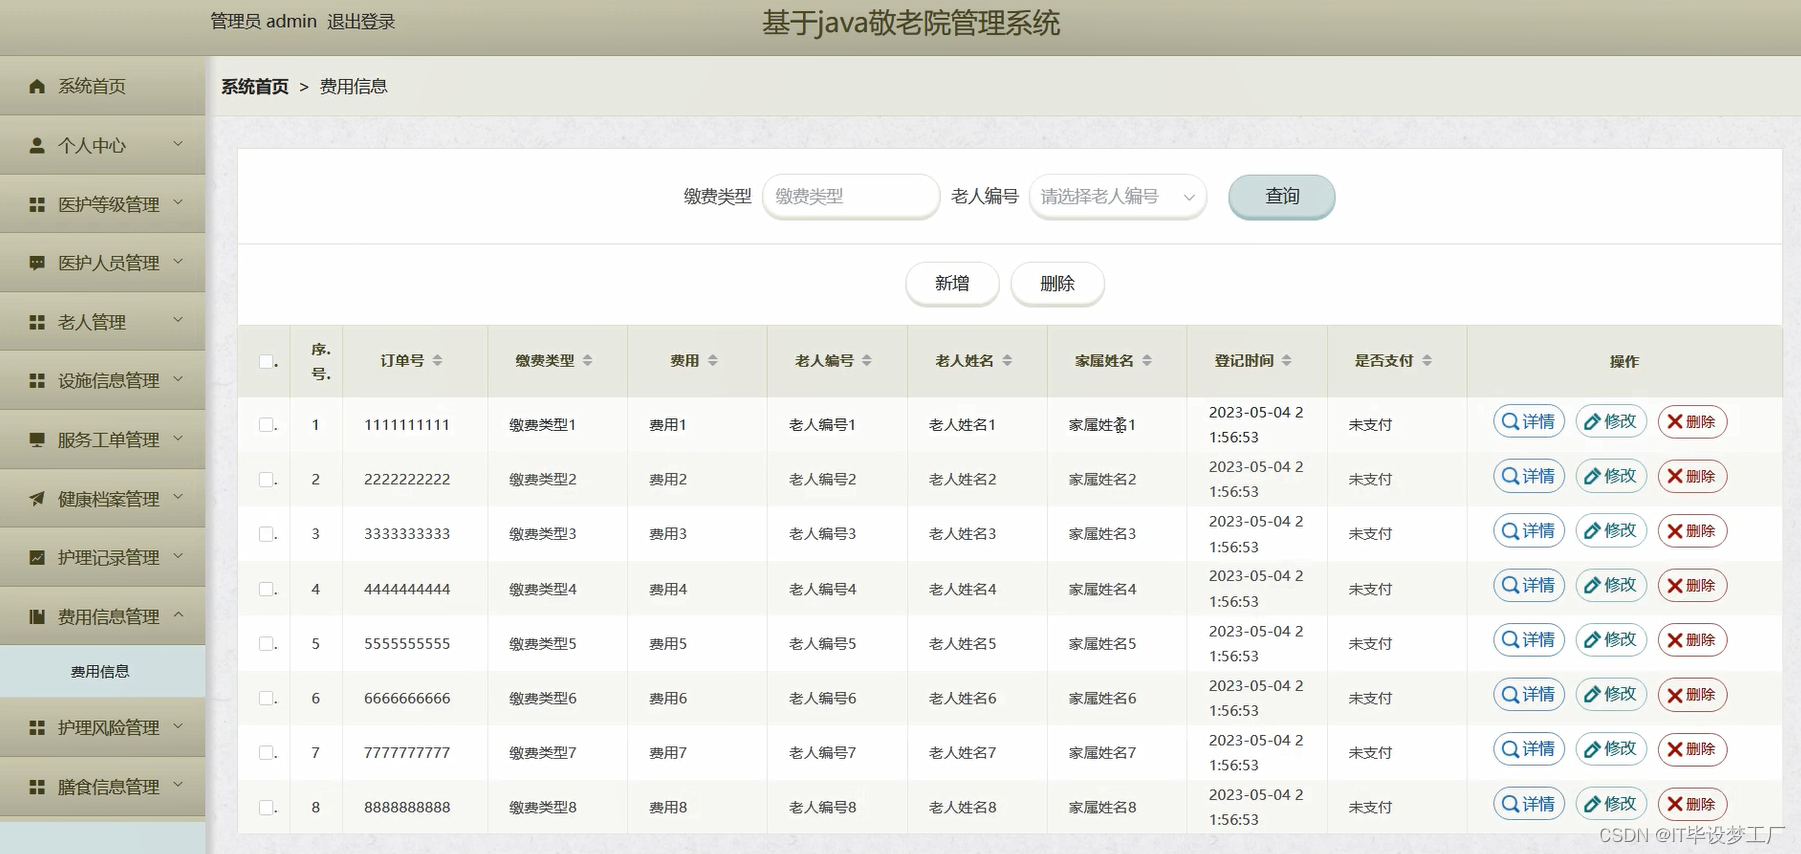Sort by 老人编号 column arrows
This screenshot has height=854, width=1801.
click(x=867, y=361)
